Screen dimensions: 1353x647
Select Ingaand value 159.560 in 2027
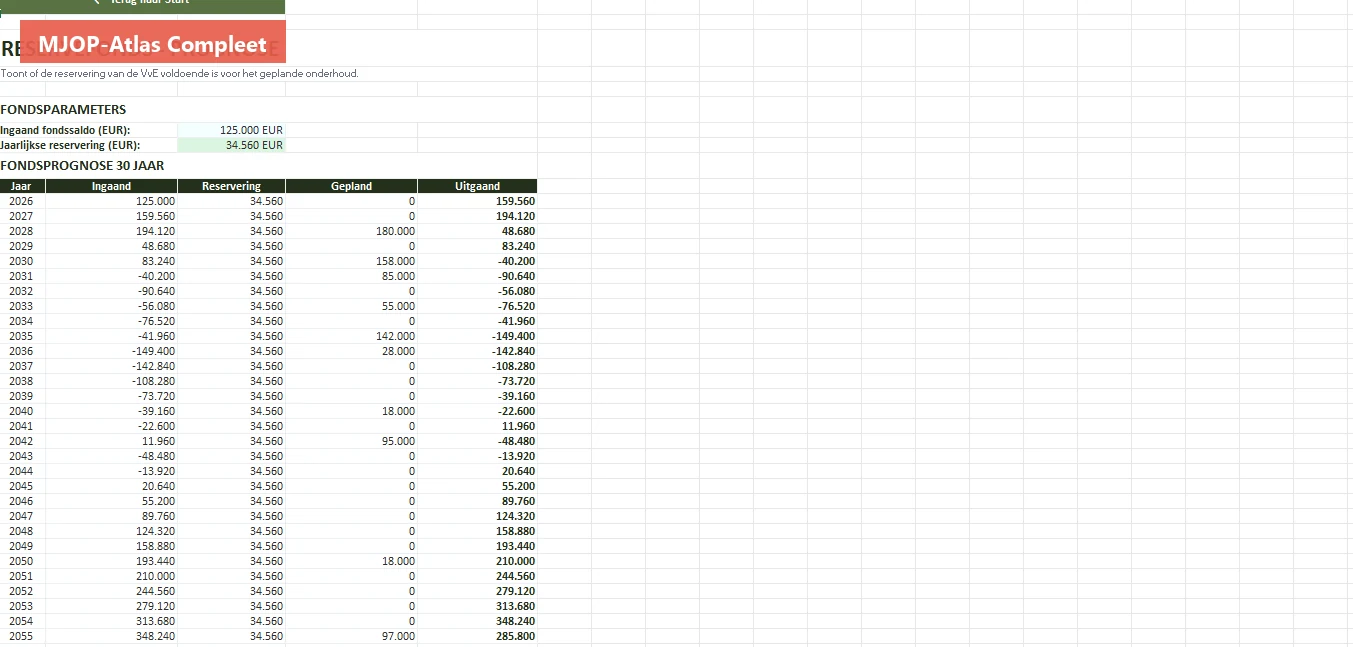coord(111,216)
